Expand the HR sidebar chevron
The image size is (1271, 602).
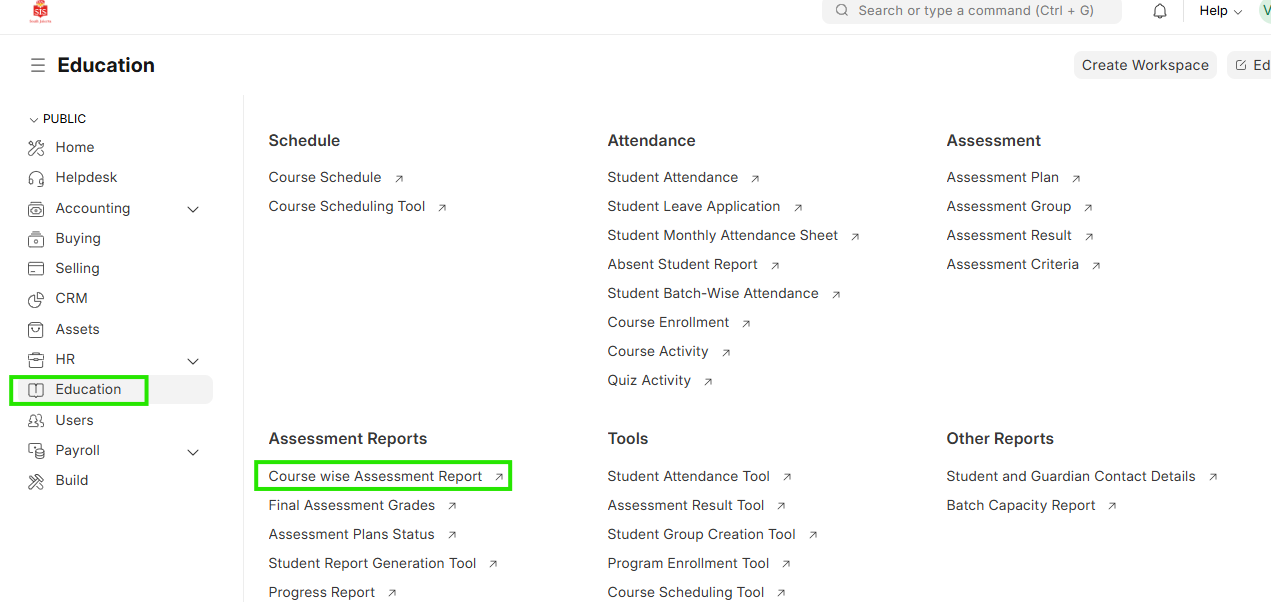[193, 360]
